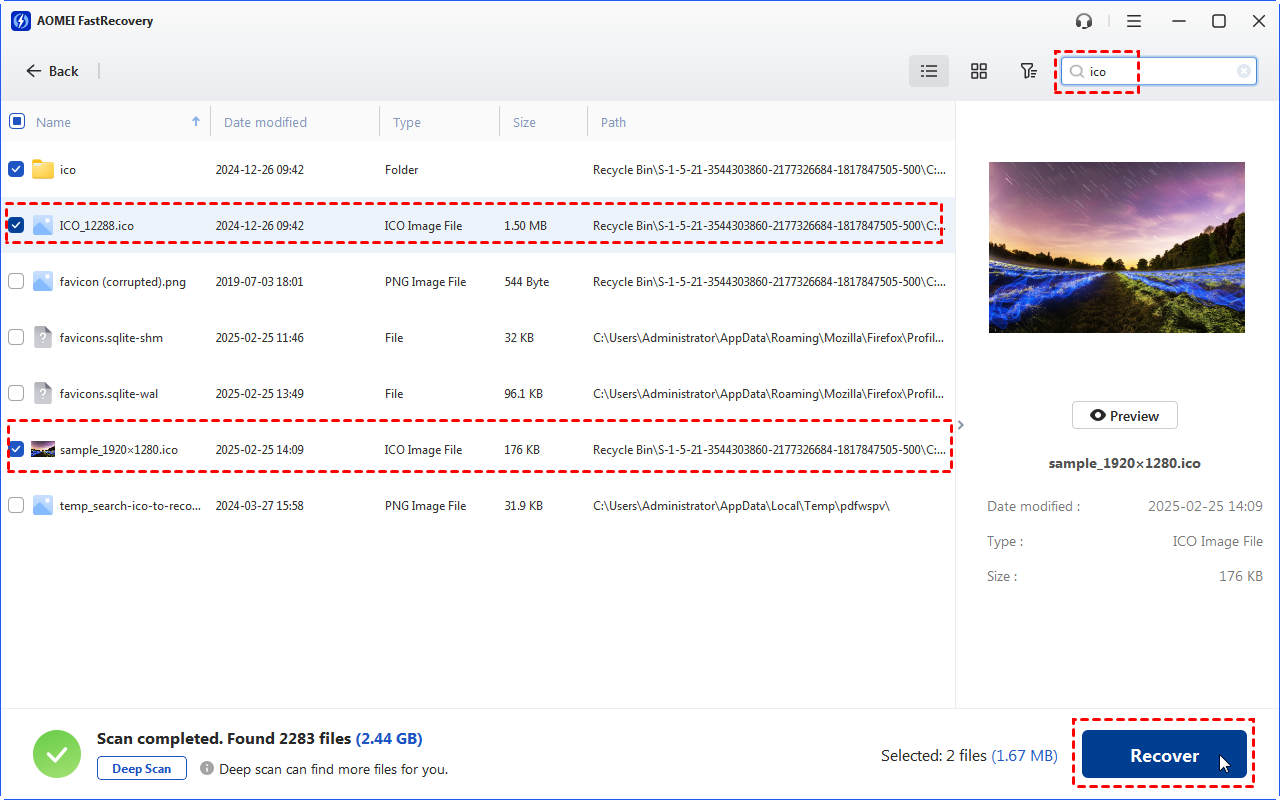Click the date 2025-02-25 11:46
The height and width of the screenshot is (800, 1280).
[260, 338]
